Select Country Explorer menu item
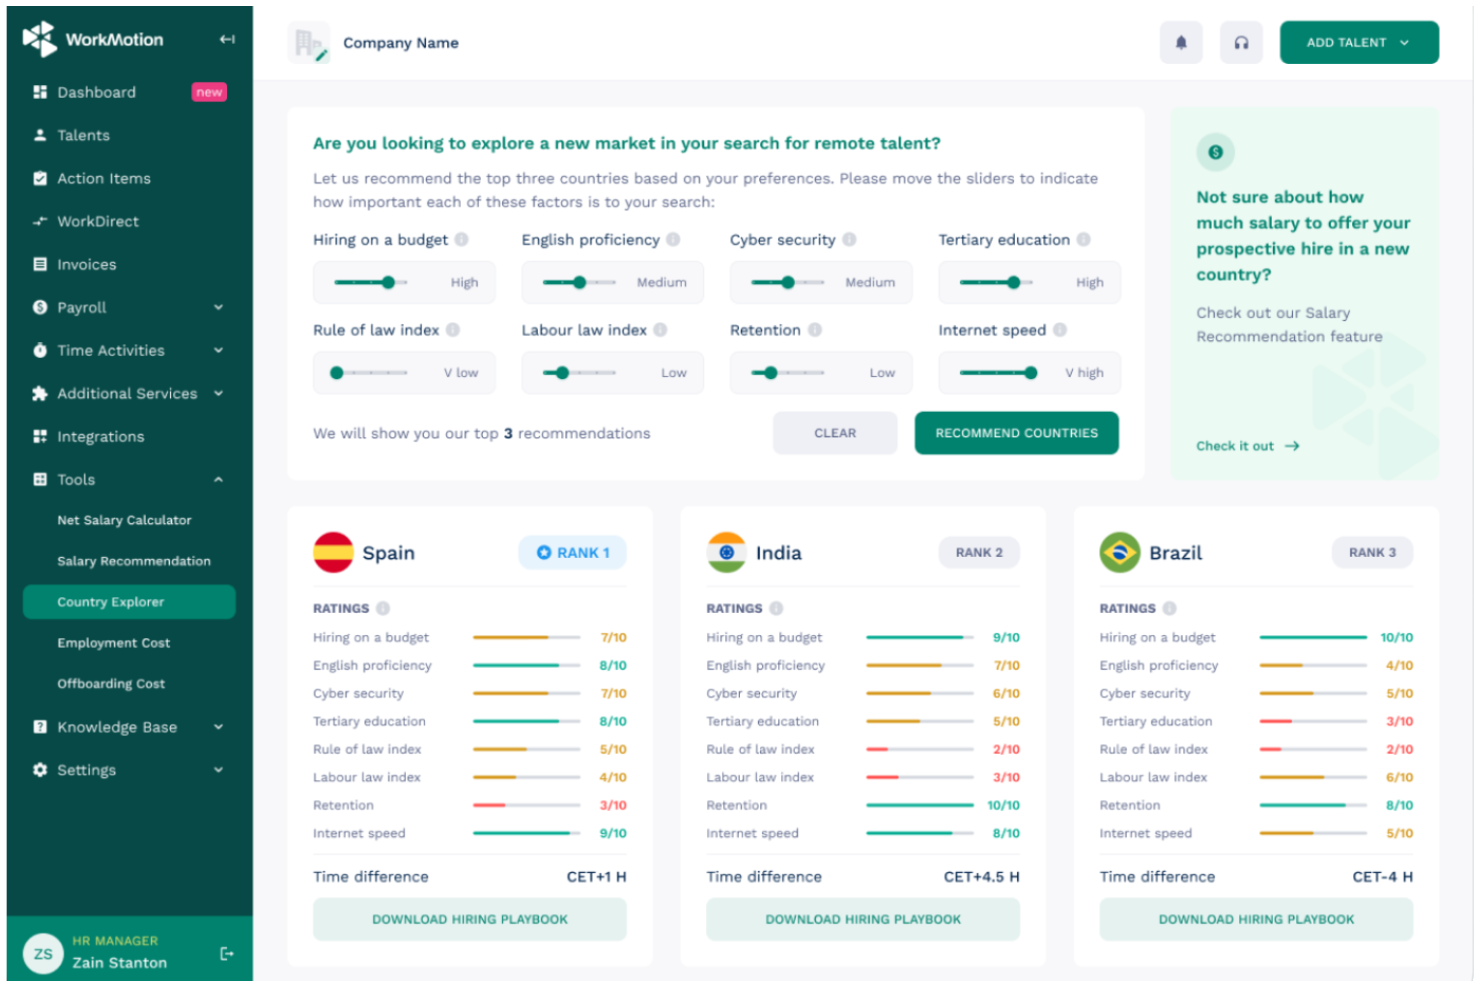 [129, 602]
